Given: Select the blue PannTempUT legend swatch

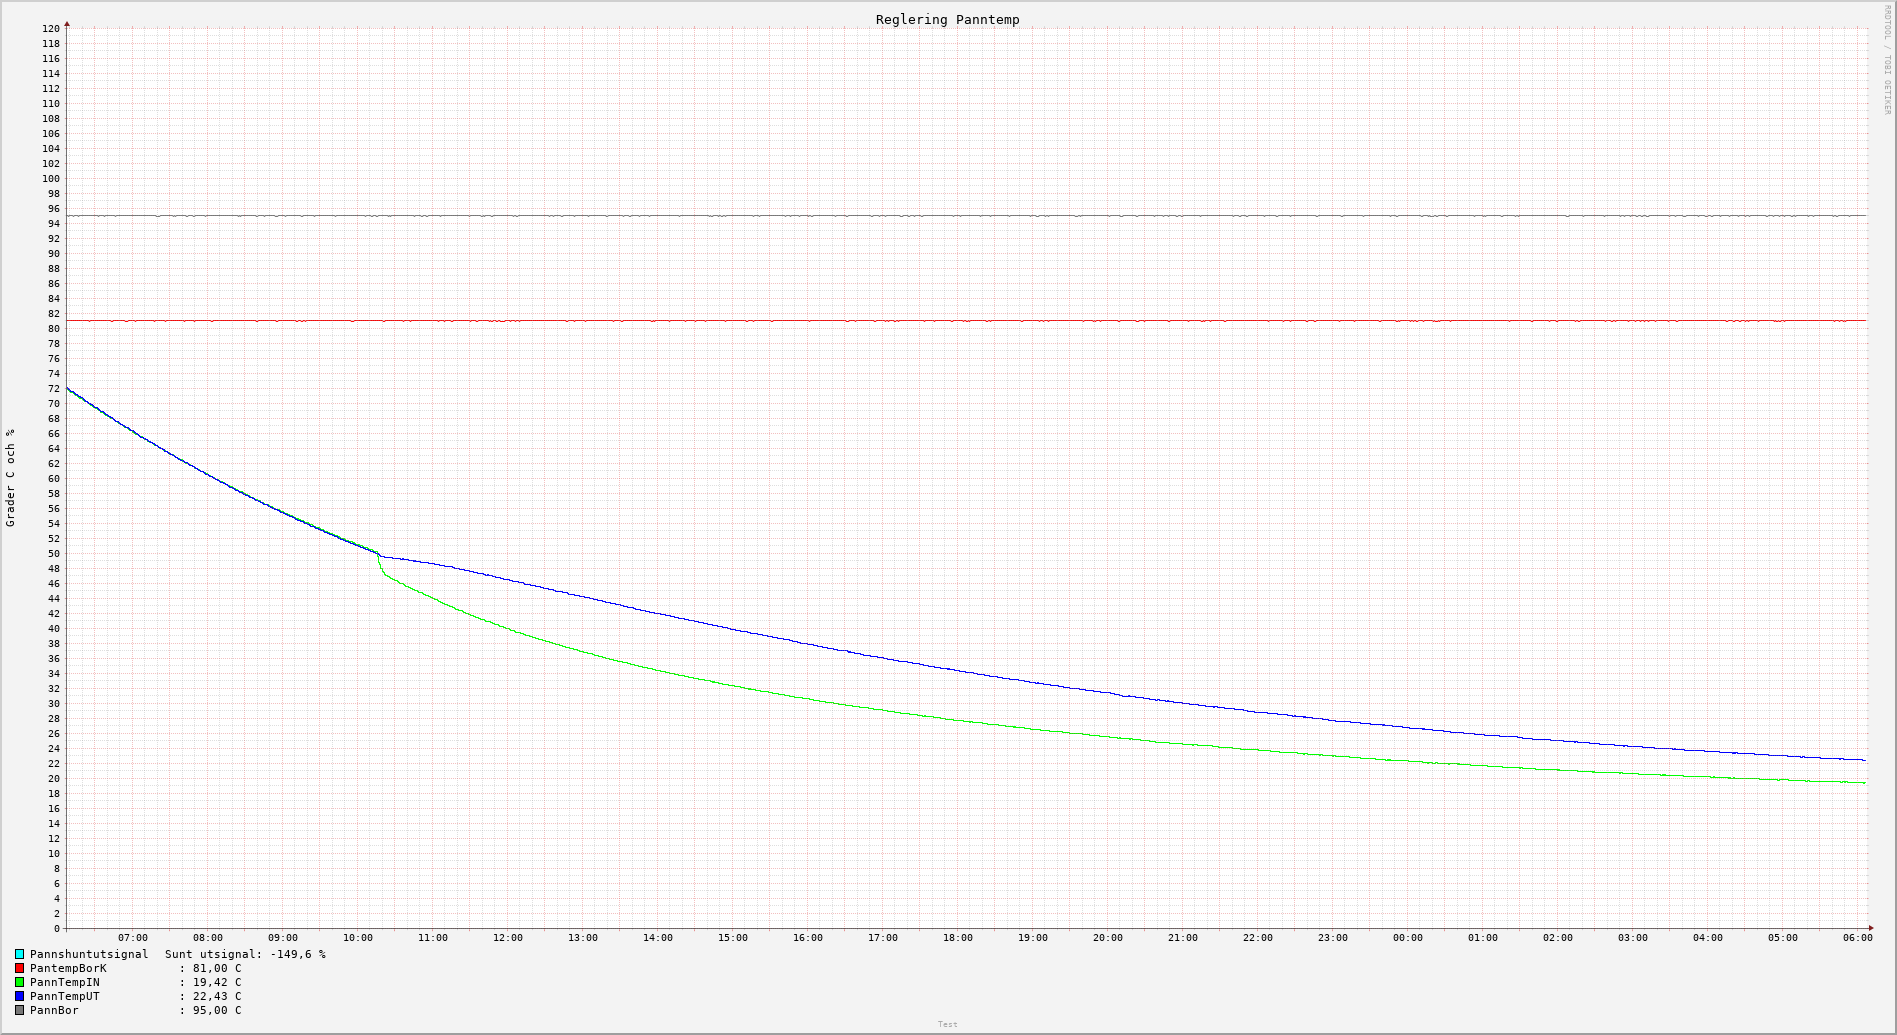Looking at the screenshot, I should [19, 996].
